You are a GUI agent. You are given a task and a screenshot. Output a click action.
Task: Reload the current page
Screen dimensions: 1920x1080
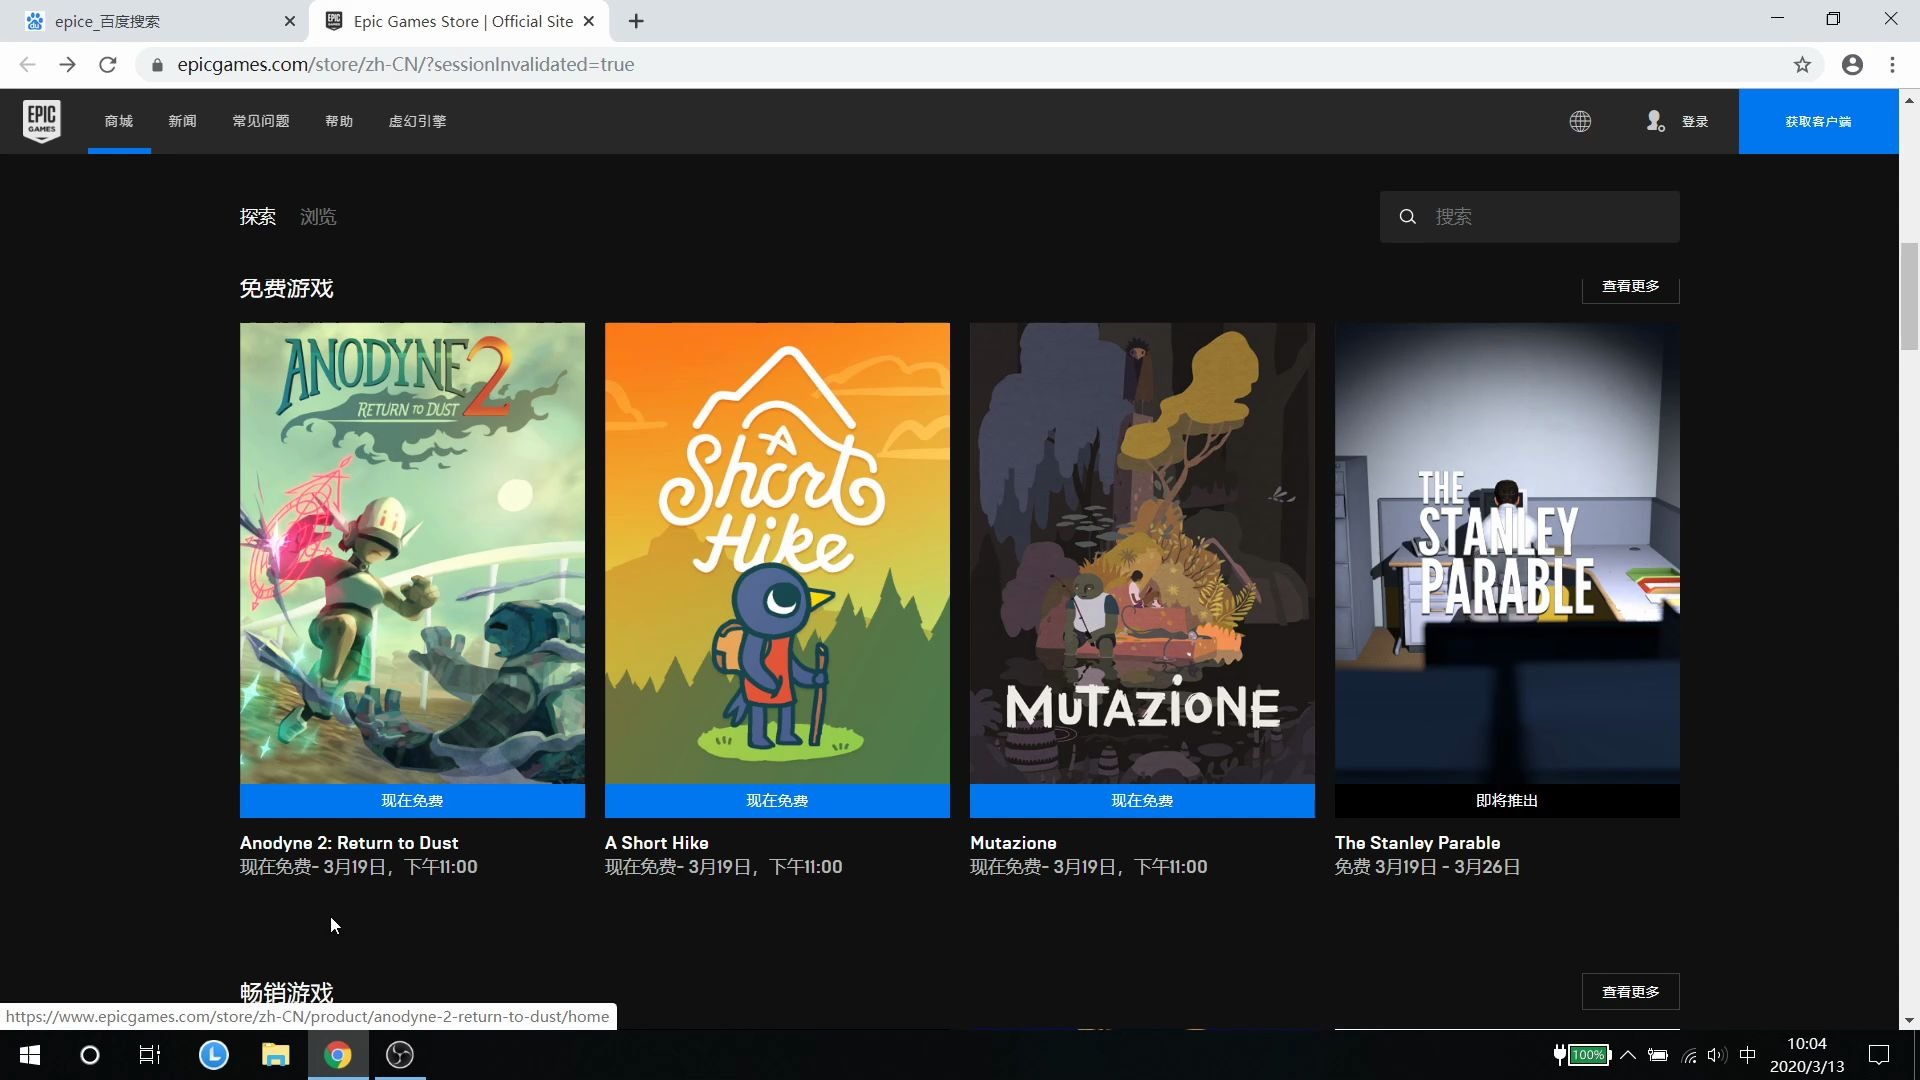pos(108,64)
